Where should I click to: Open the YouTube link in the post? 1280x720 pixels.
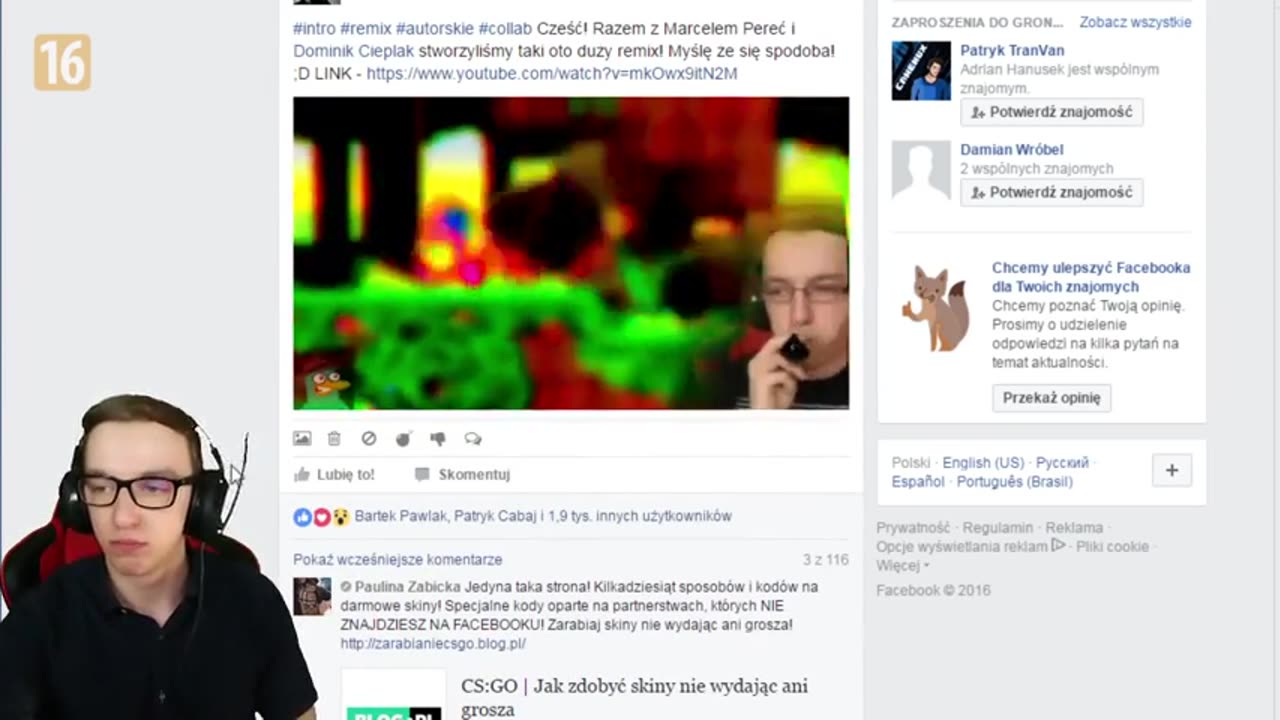coord(552,73)
